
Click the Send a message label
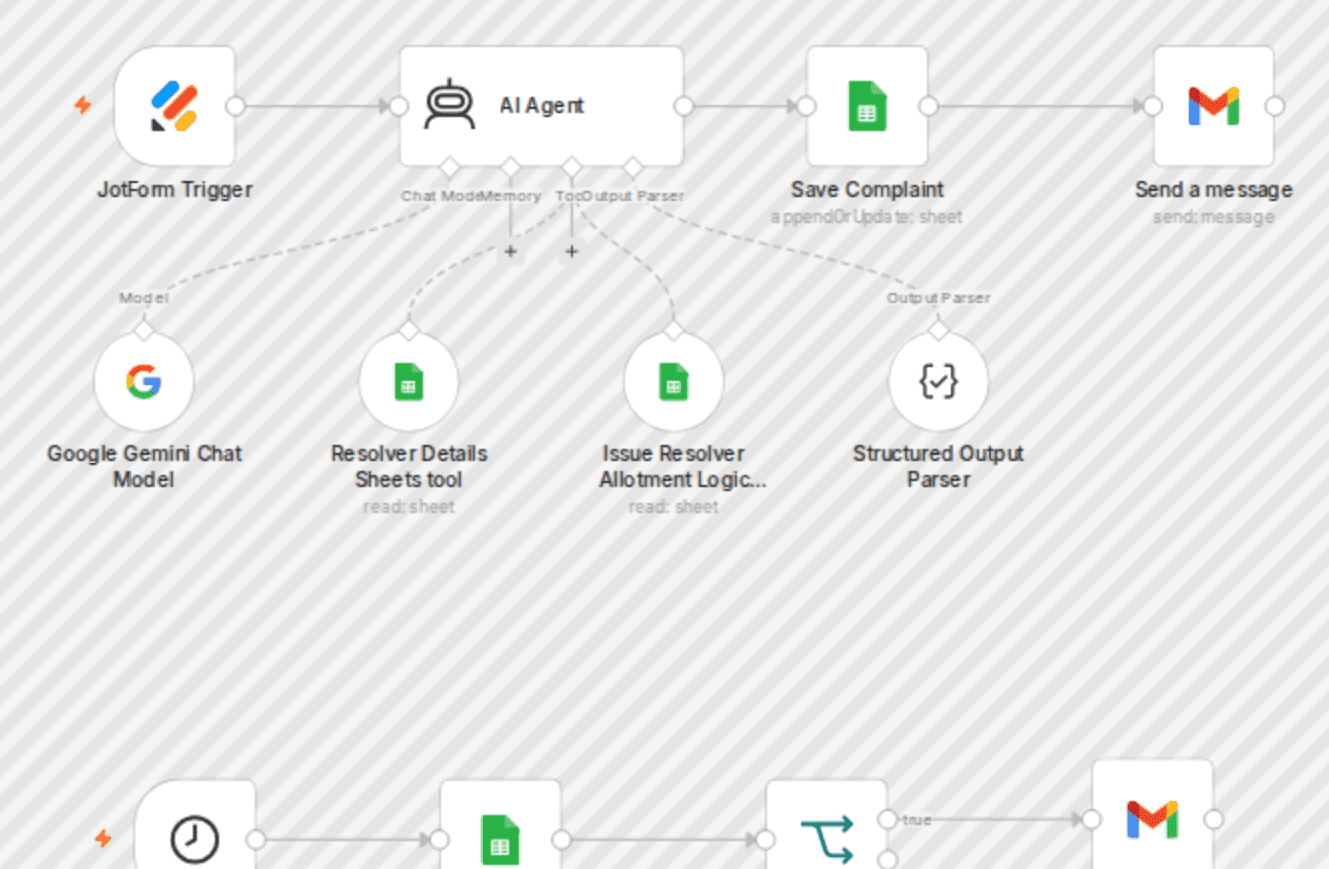[1213, 189]
